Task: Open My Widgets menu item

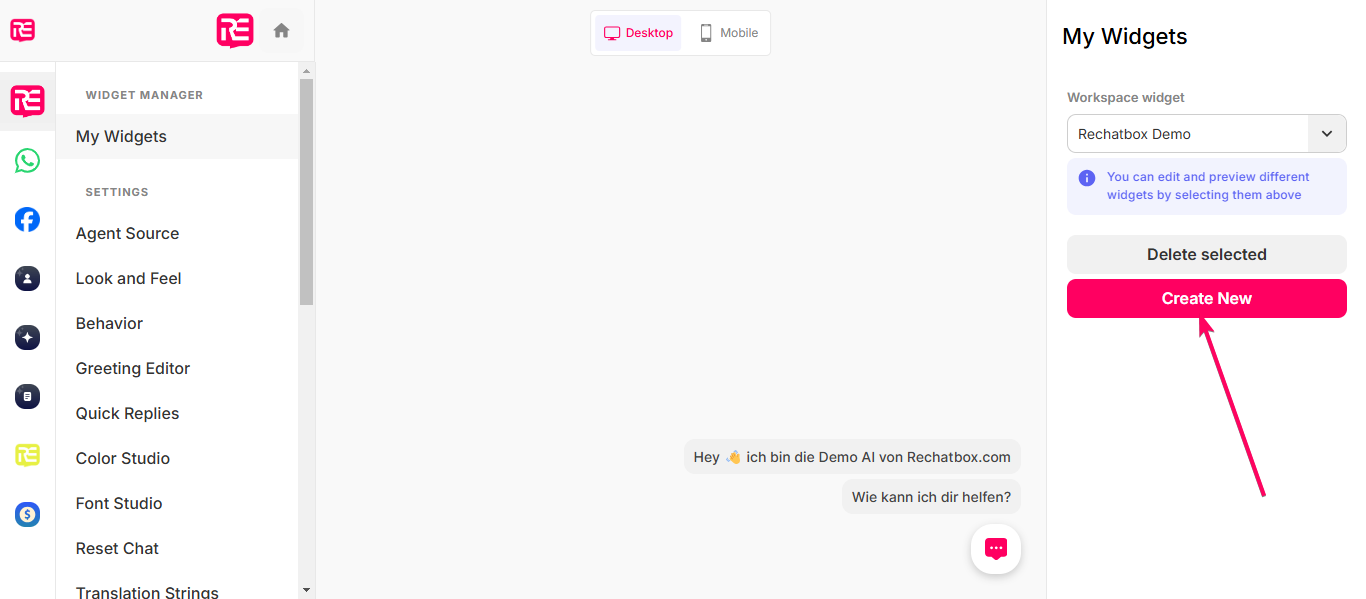Action: pos(177,136)
